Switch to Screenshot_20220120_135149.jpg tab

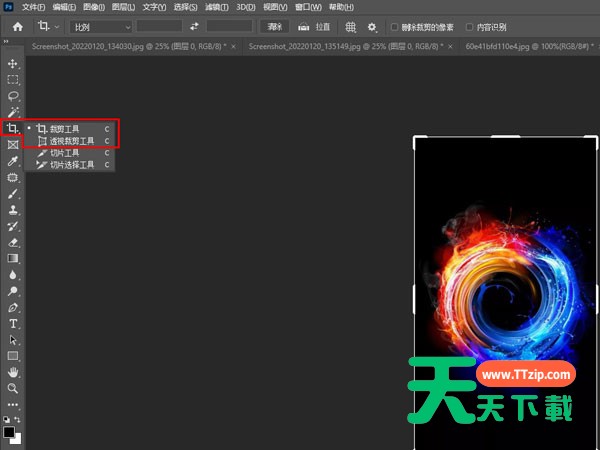(346, 46)
